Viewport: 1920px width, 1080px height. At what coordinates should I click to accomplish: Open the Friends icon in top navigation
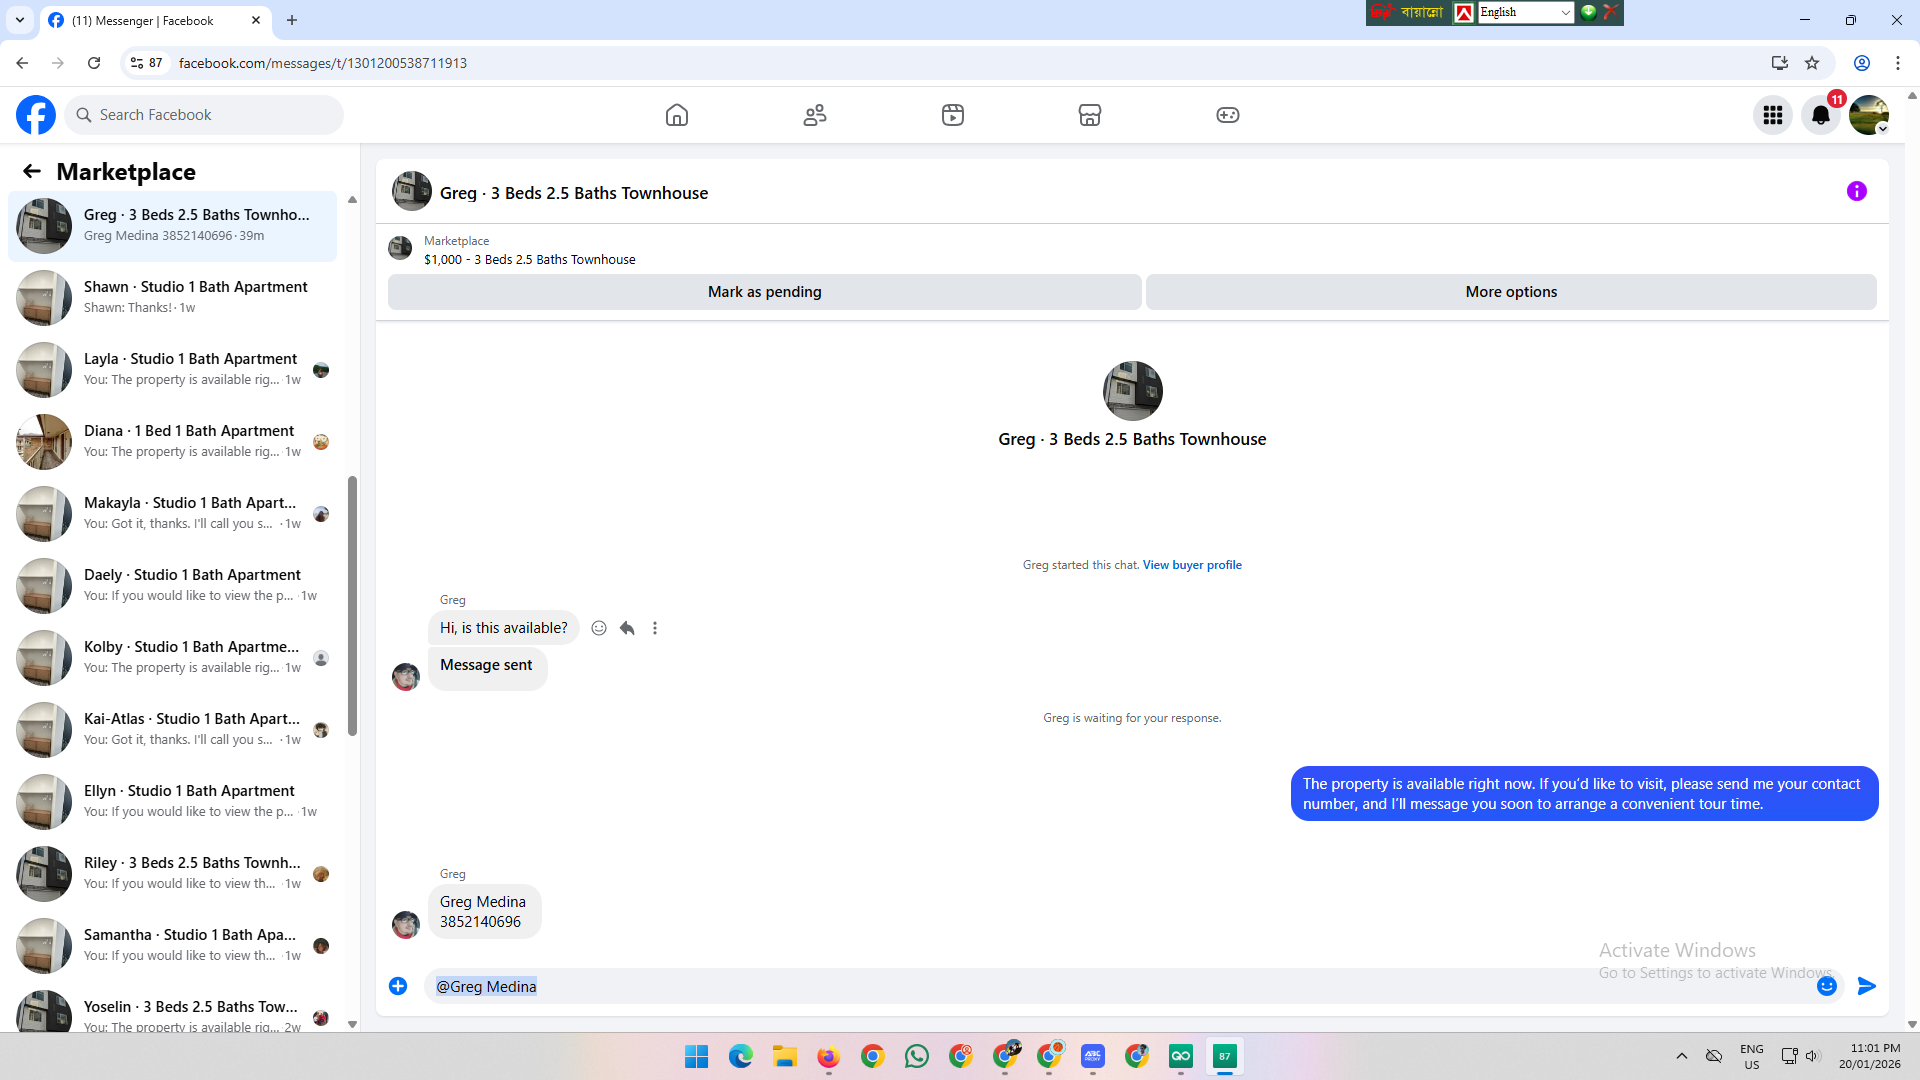(x=815, y=115)
